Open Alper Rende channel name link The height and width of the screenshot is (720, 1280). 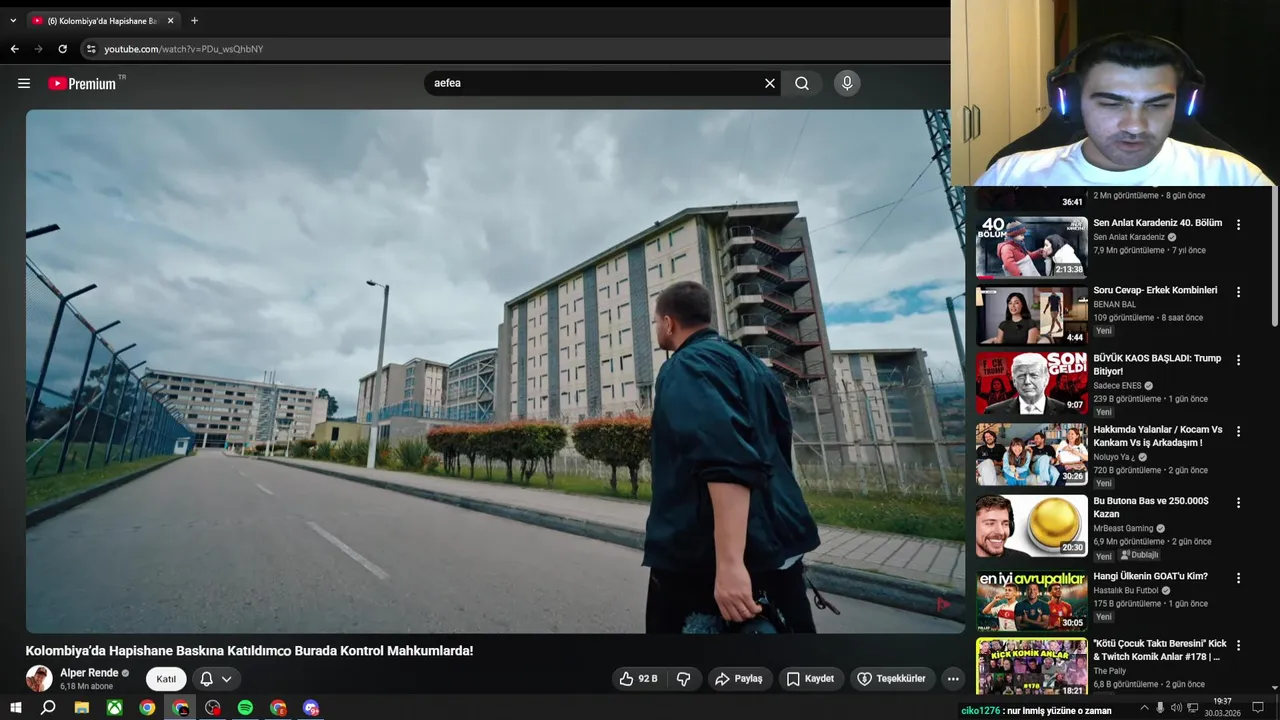89,673
